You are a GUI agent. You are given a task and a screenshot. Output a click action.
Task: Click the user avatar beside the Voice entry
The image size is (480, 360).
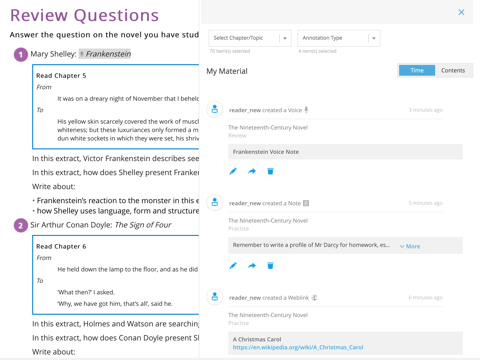tap(215, 109)
